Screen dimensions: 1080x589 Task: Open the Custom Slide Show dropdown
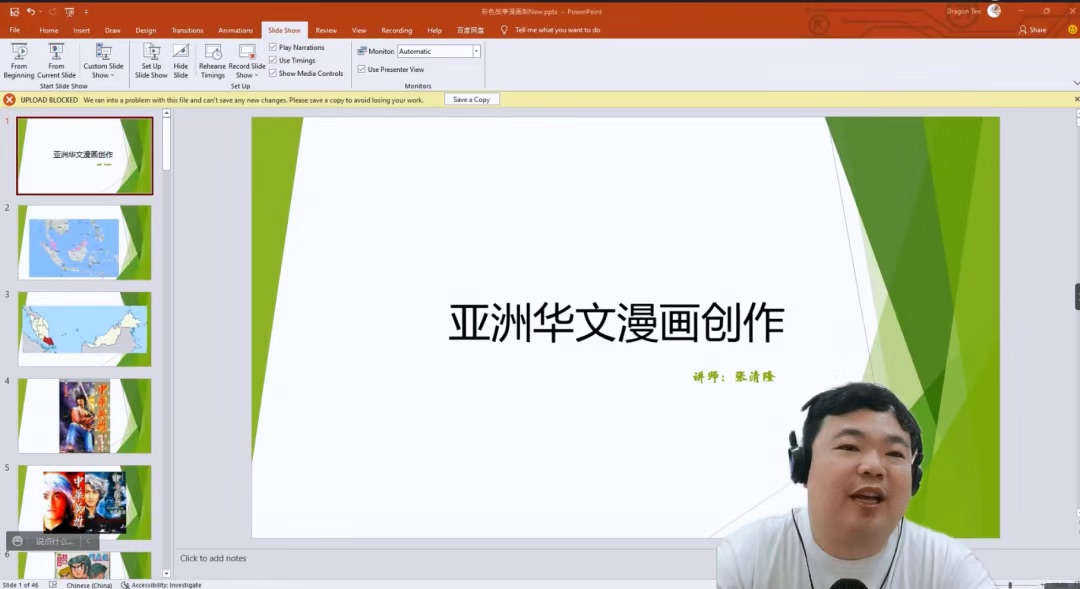(x=103, y=61)
